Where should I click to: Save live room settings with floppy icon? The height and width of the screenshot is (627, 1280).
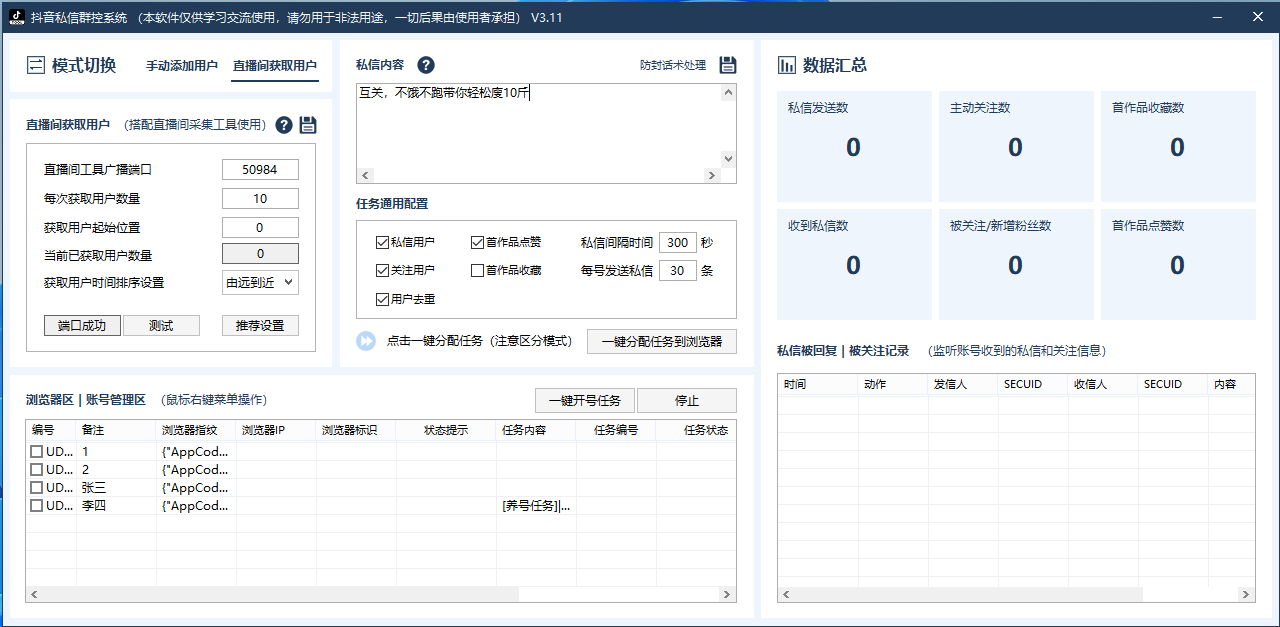(x=308, y=125)
